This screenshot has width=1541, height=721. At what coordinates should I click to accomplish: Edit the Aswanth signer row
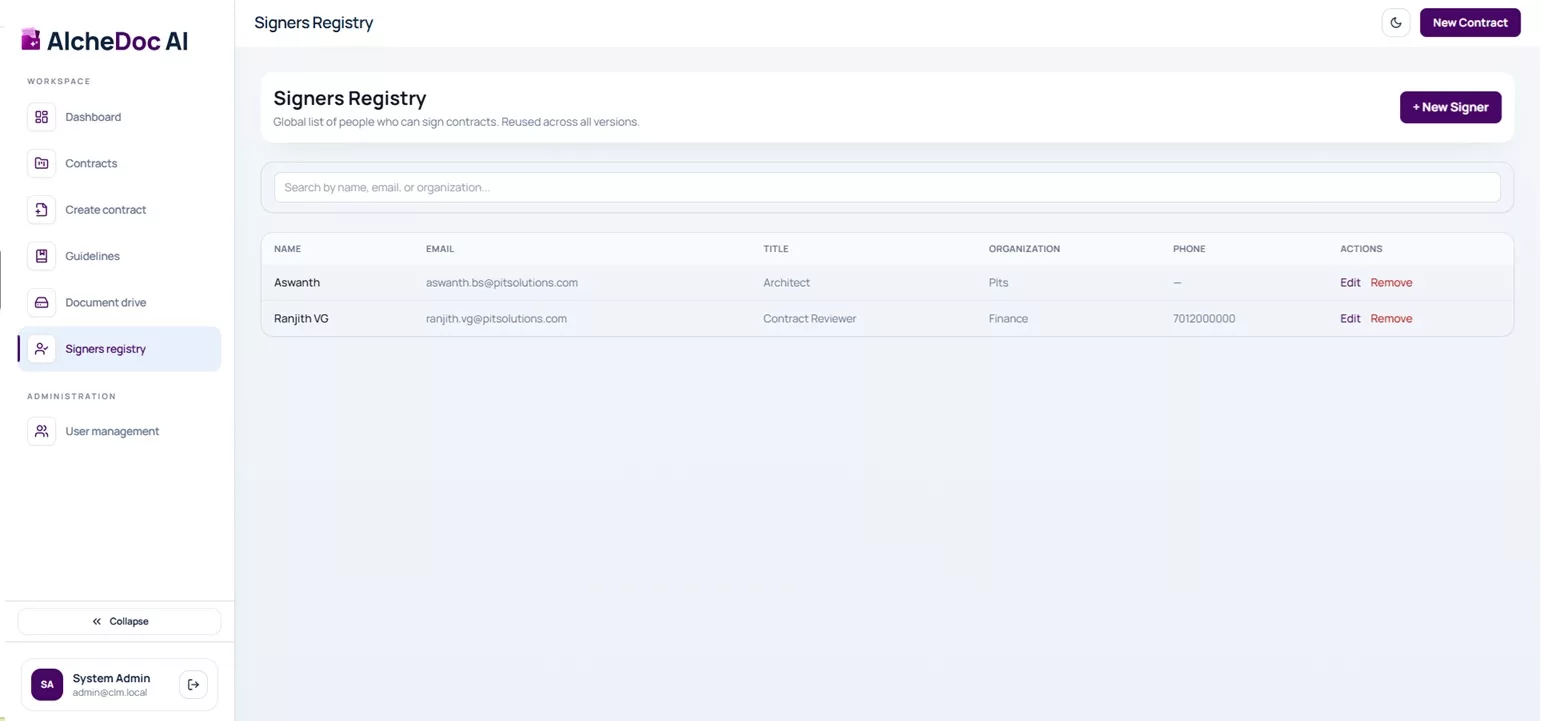click(1350, 283)
